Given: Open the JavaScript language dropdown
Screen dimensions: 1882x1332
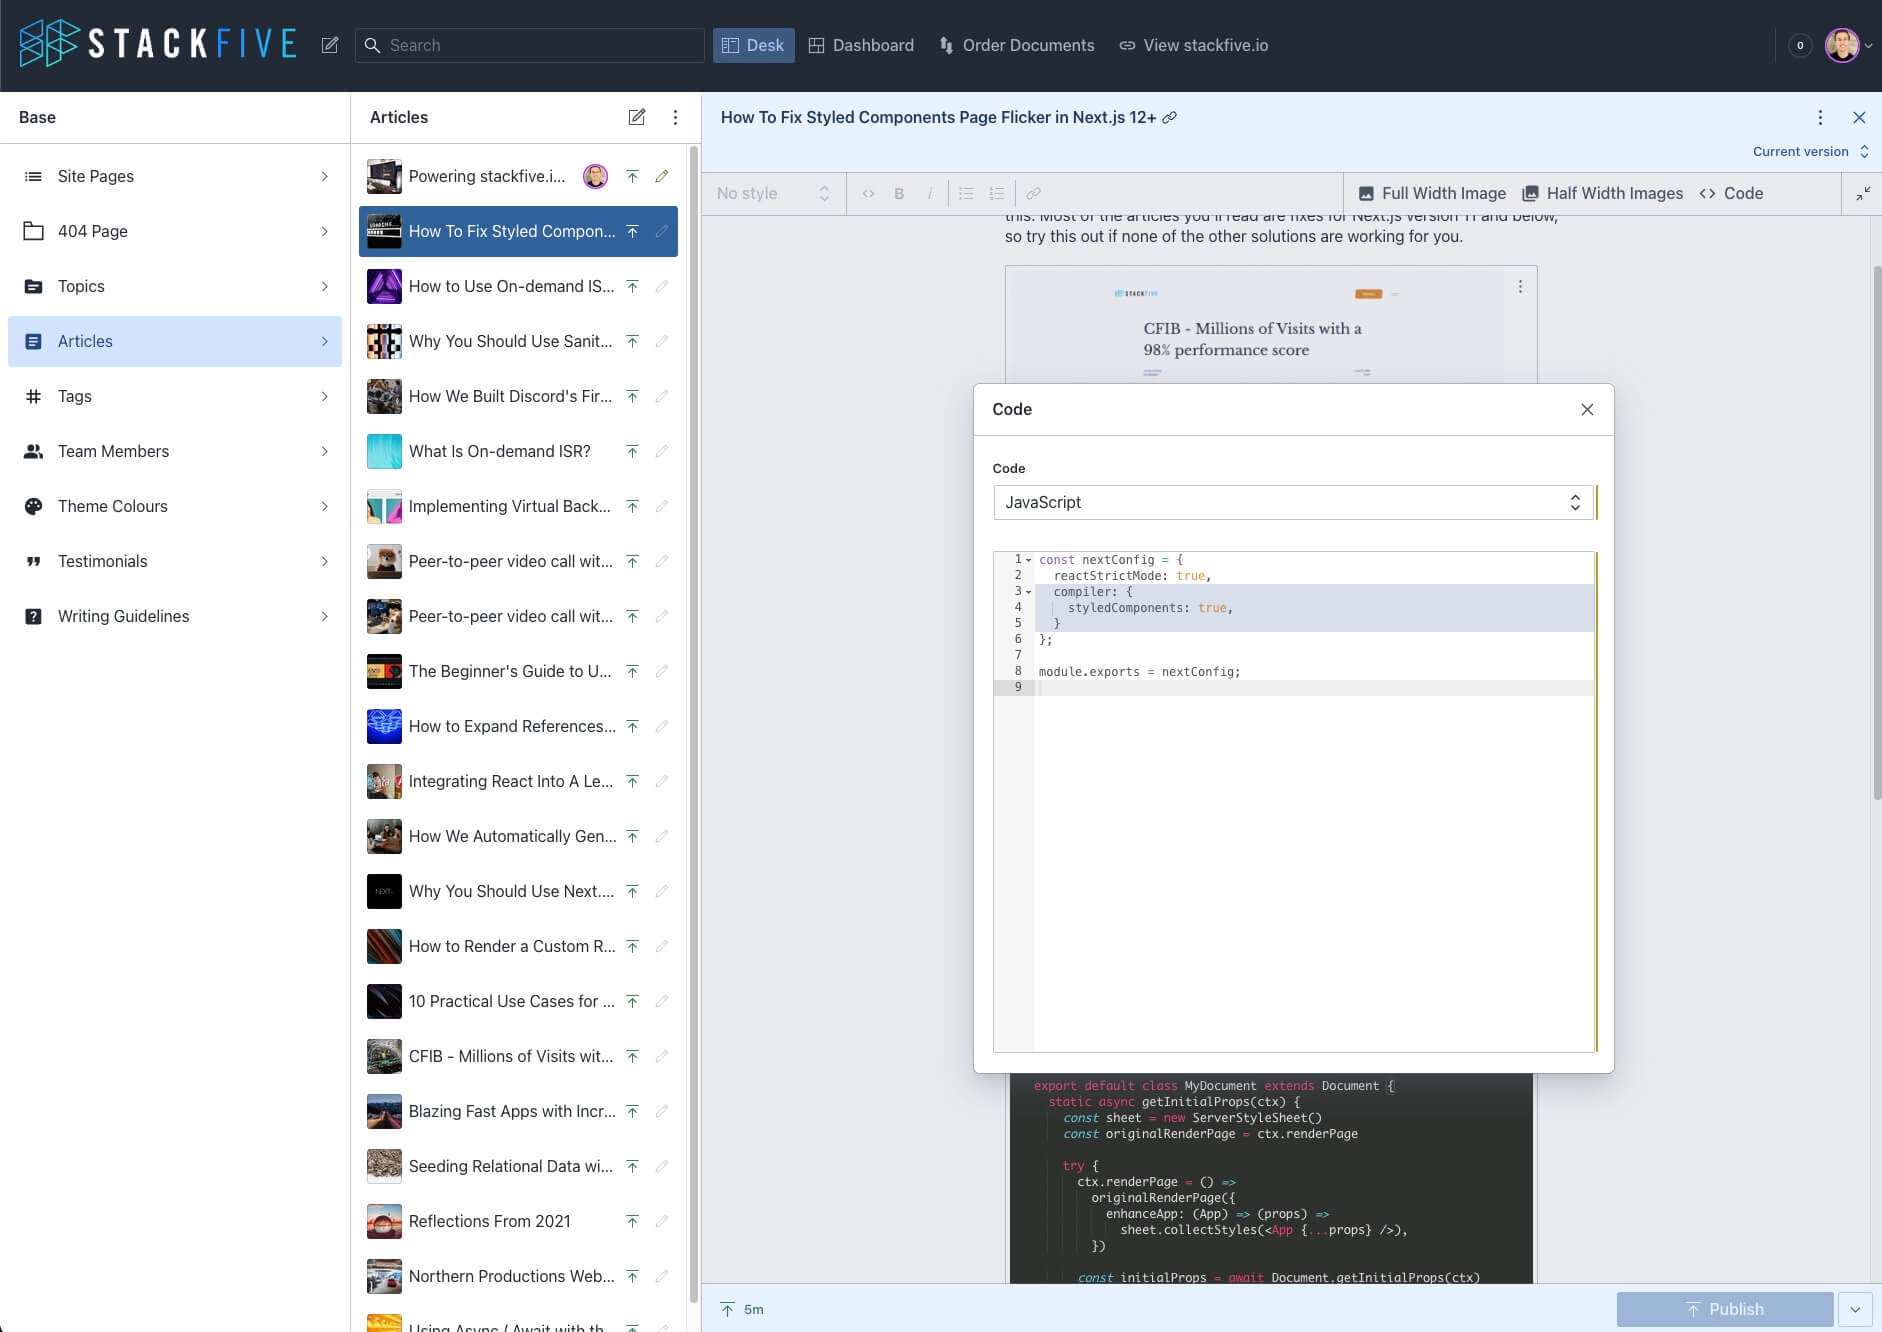Looking at the screenshot, I should click(1293, 502).
